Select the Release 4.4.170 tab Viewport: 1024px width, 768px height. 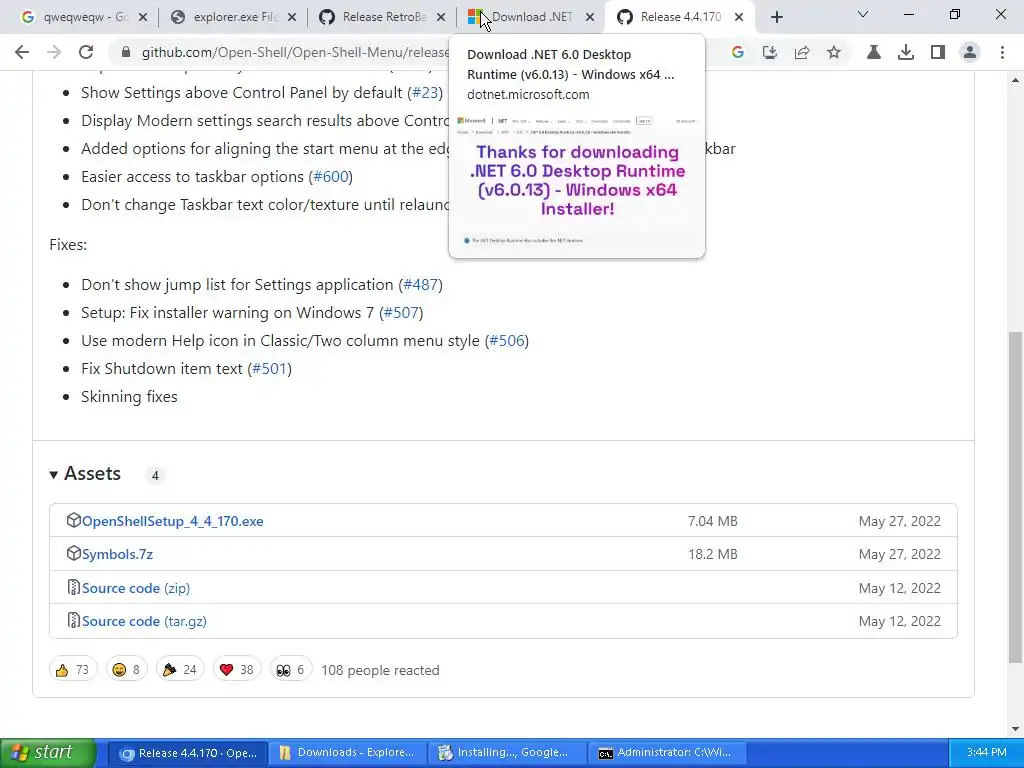tap(681, 17)
